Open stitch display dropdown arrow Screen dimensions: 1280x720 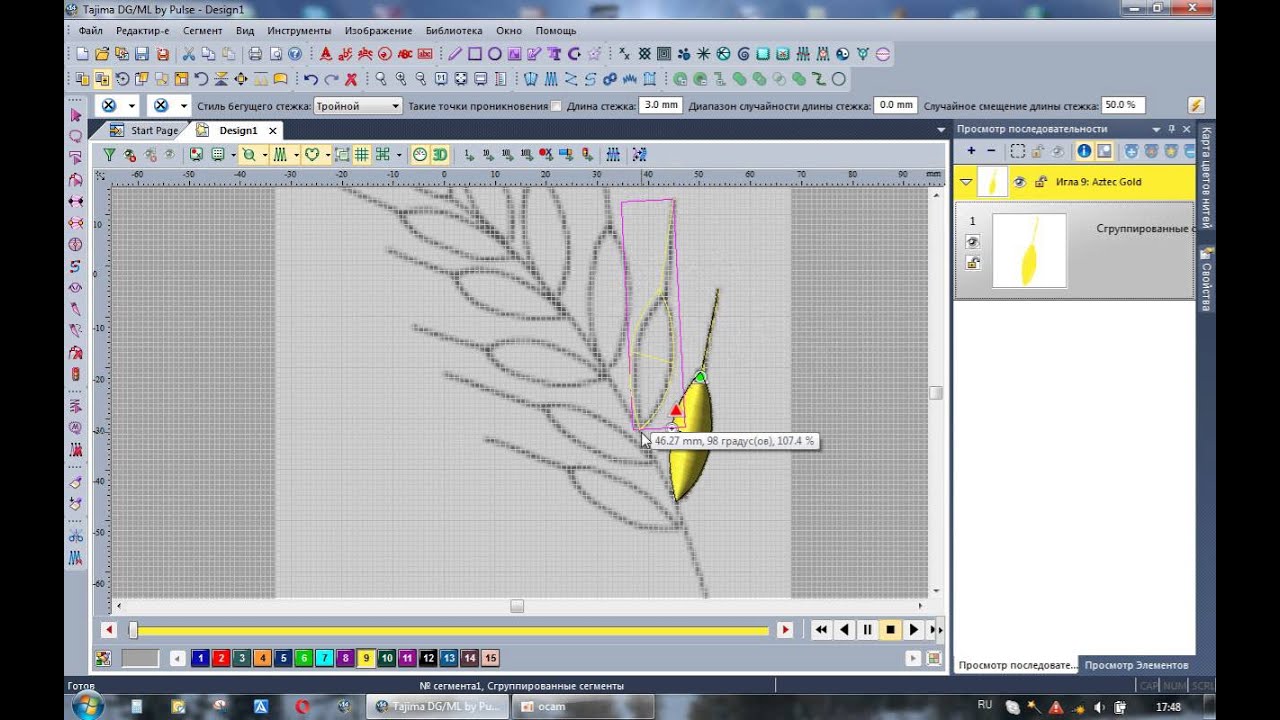click(x=296, y=155)
